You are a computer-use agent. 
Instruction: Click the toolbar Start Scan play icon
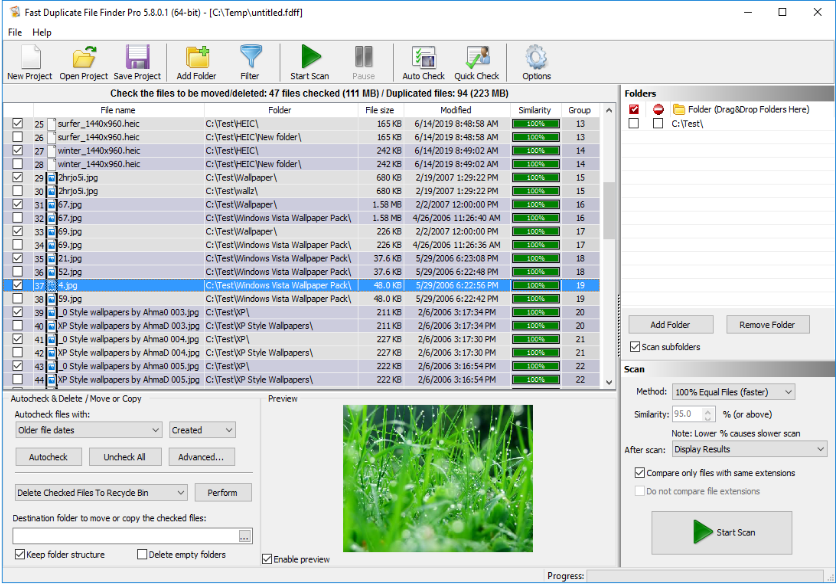[x=310, y=57]
